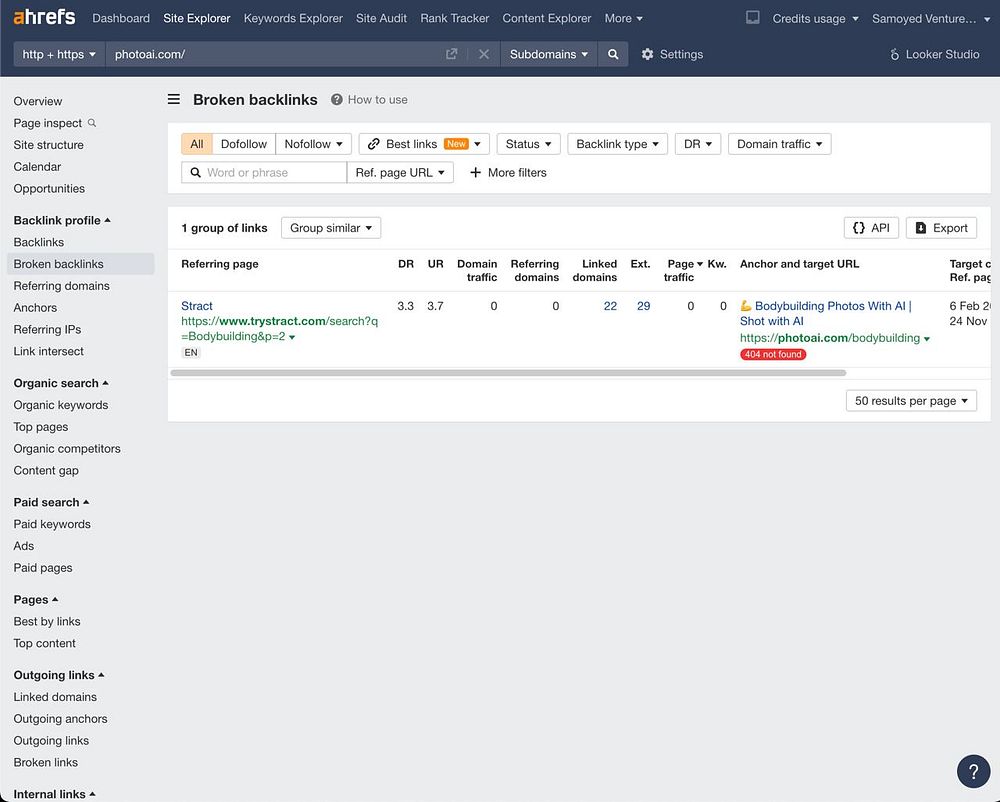This screenshot has height=802, width=1000.
Task: Clear the photoai.com URL with X icon
Action: pos(484,54)
